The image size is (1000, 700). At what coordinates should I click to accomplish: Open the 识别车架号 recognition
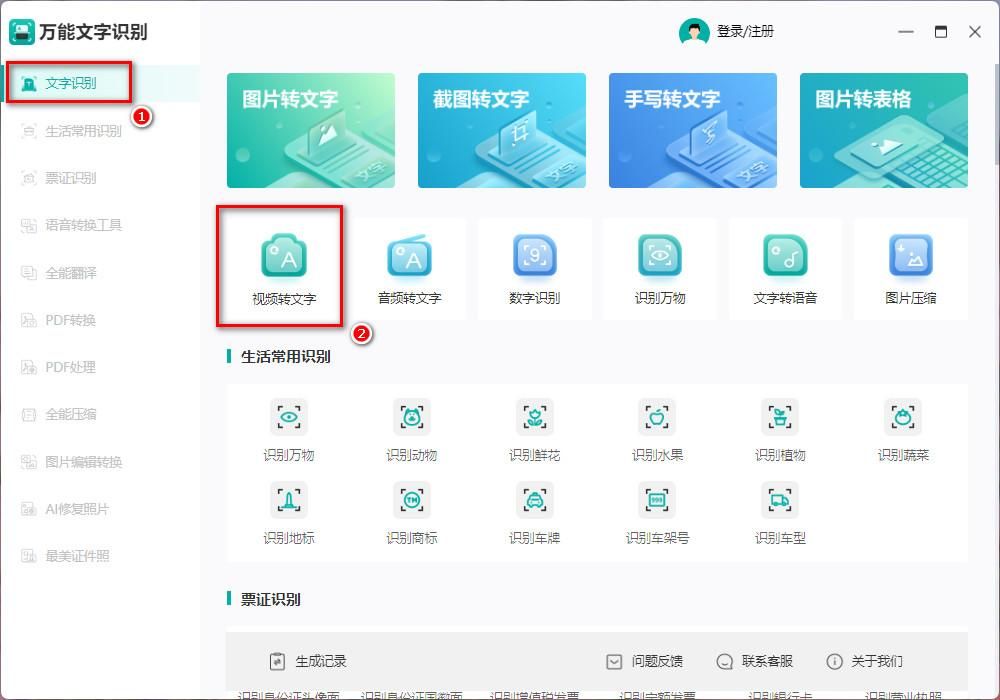point(657,513)
